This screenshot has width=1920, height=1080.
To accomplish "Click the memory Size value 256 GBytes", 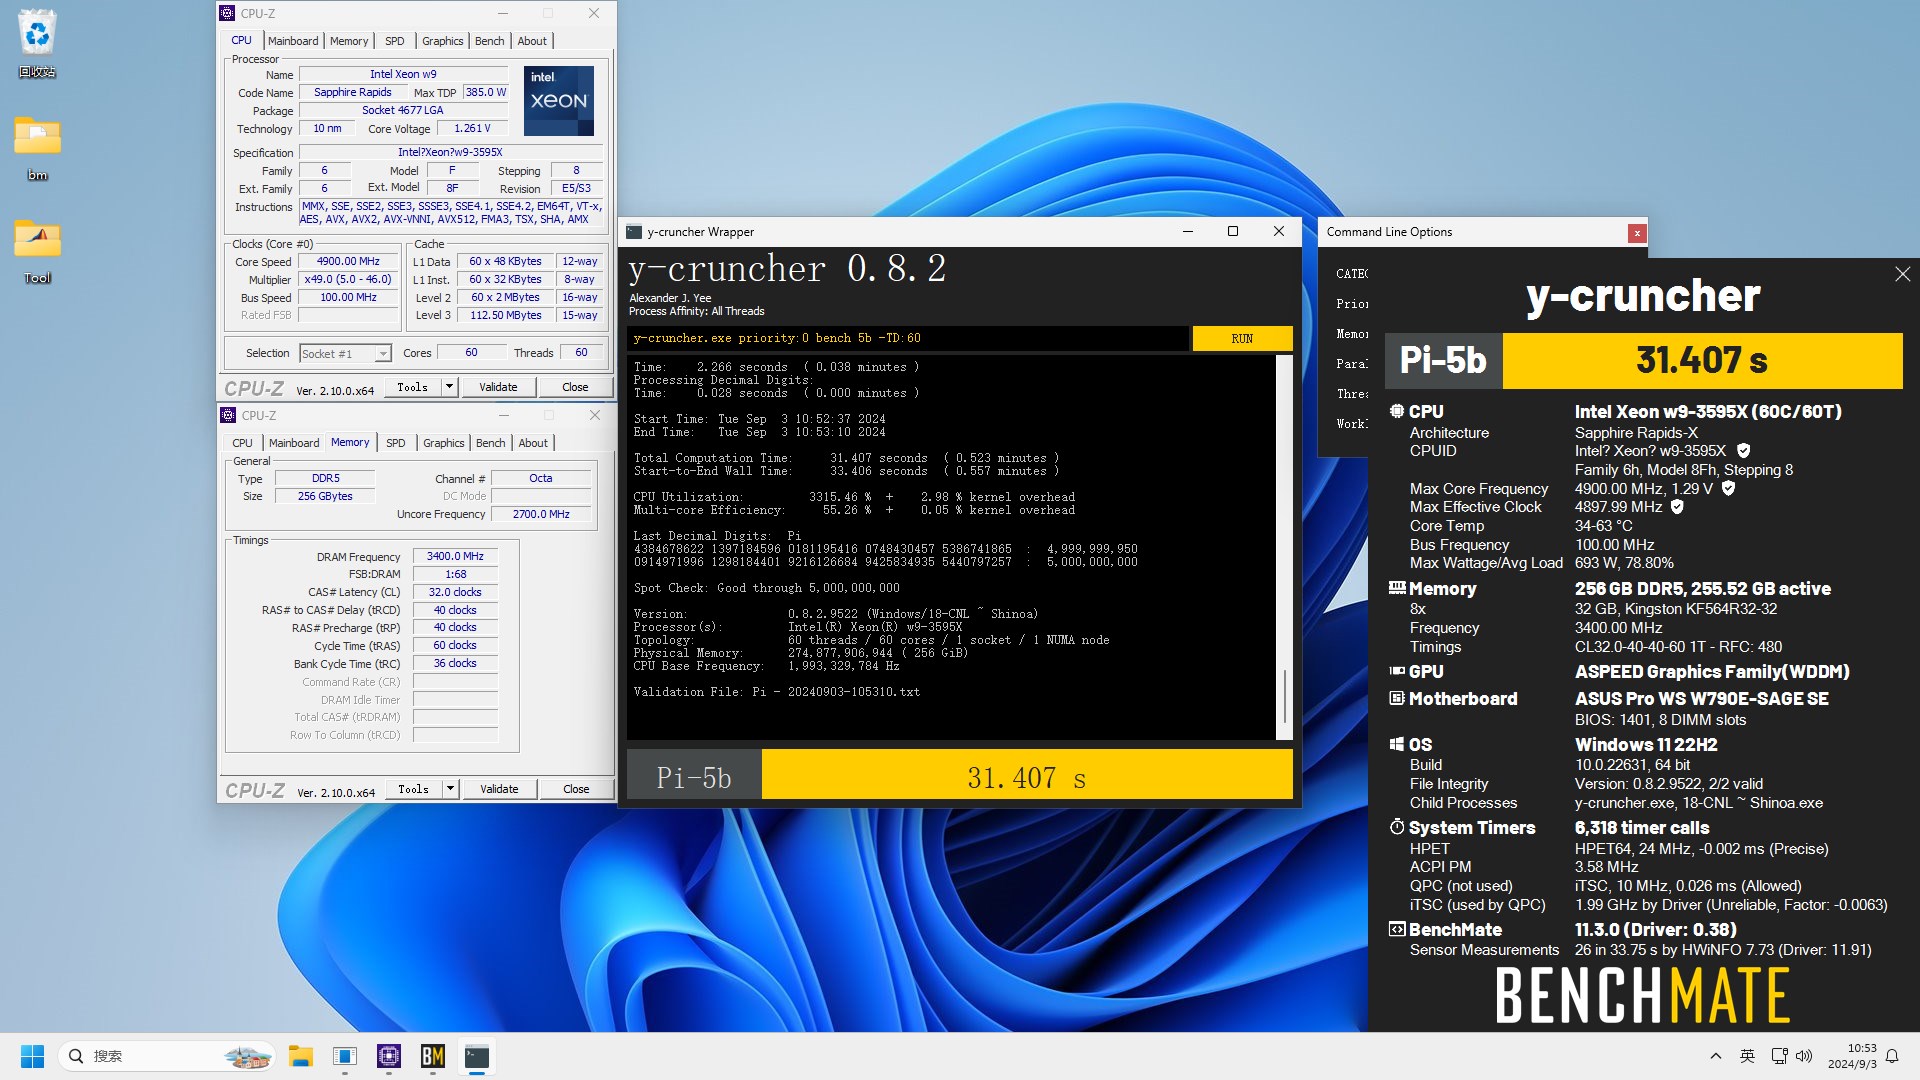I will (x=325, y=496).
